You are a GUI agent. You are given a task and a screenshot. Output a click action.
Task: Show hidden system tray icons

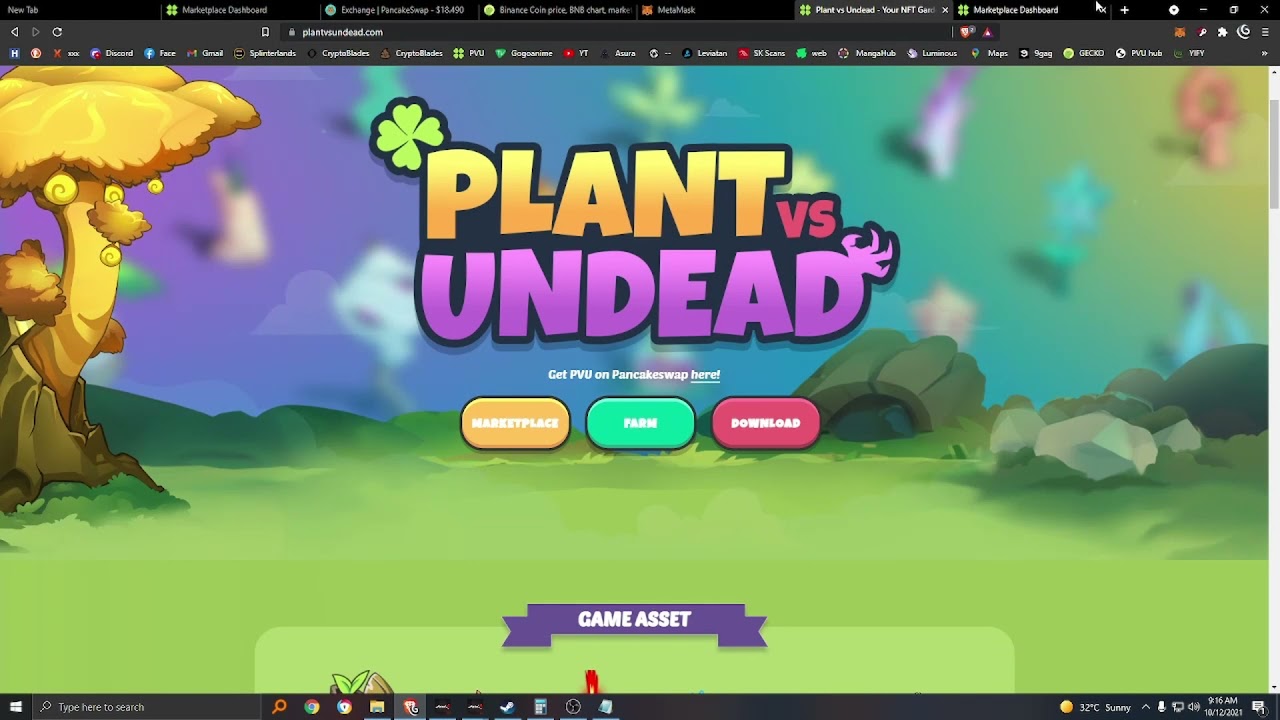coord(1146,707)
